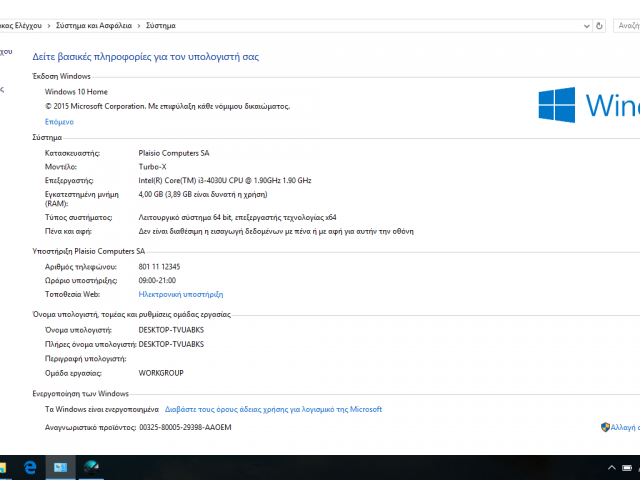Focus the Αναζήτηση search field
The image size is (640, 480).
coord(627,26)
